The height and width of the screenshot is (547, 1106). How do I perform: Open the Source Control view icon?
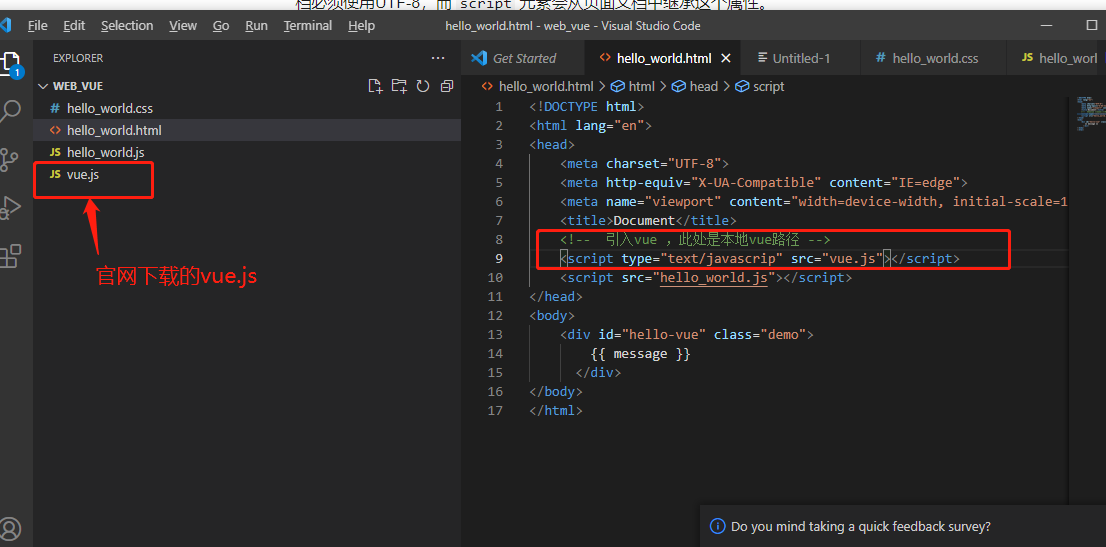[10, 160]
